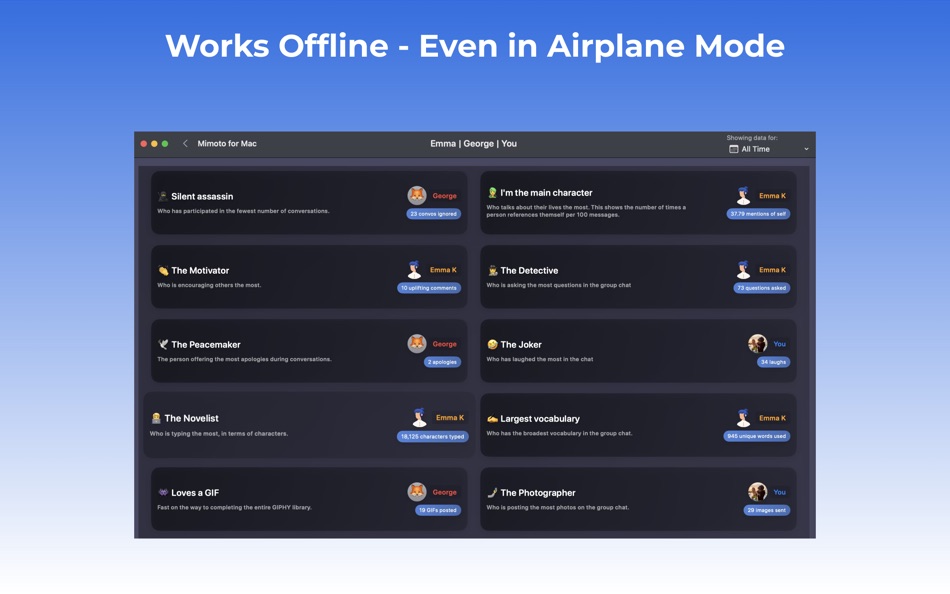Select the 23 convos ignored badge
The height and width of the screenshot is (594, 950).
(x=433, y=214)
